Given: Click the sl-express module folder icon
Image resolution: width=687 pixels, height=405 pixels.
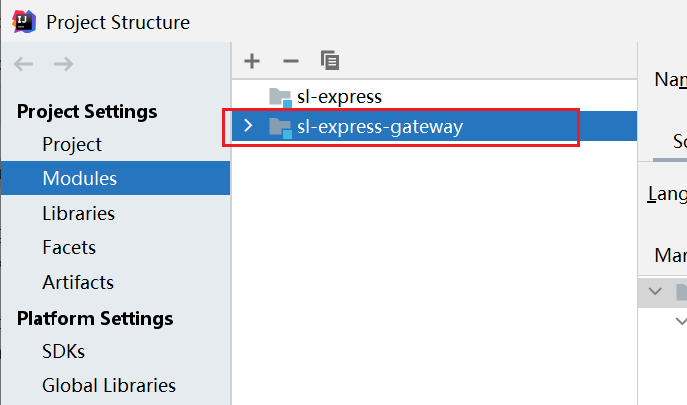Looking at the screenshot, I should pos(280,97).
